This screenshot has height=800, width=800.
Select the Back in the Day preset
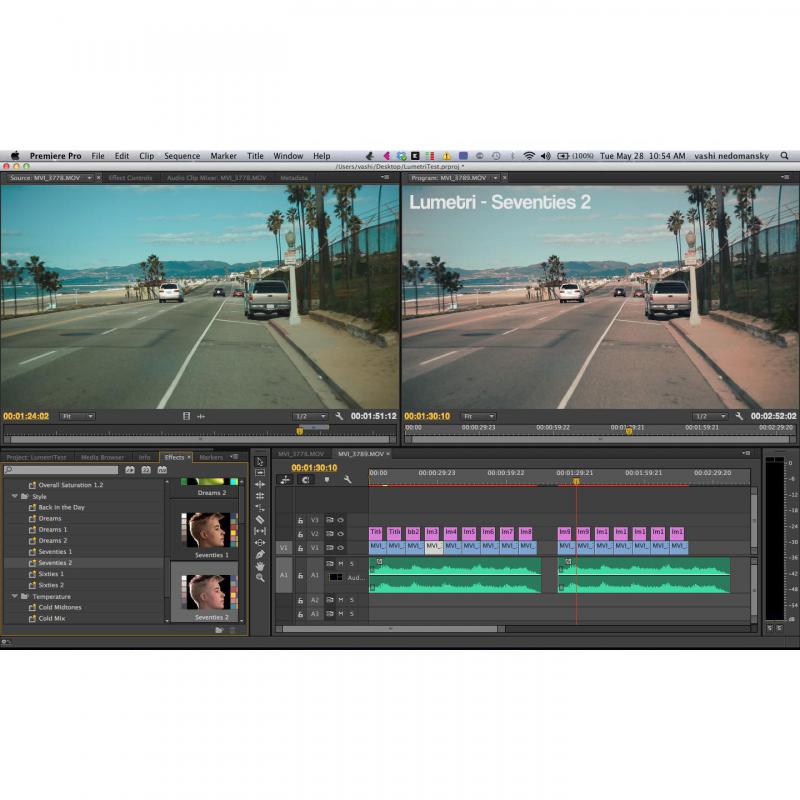pyautogui.click(x=61, y=507)
